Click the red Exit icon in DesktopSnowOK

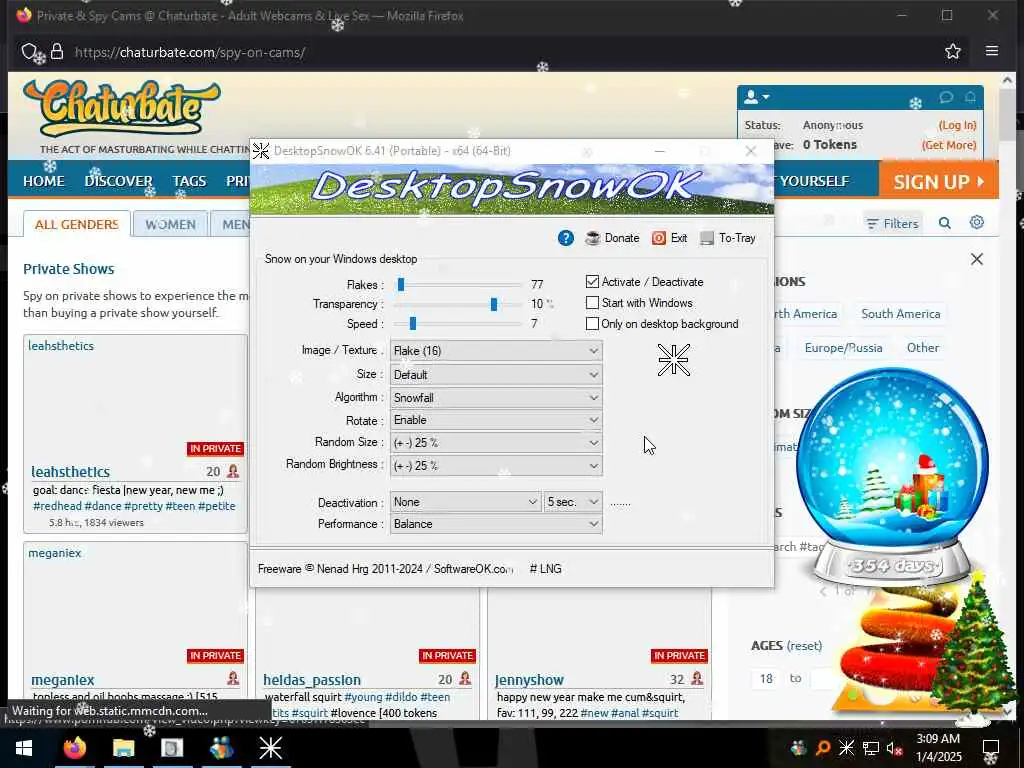pyautogui.click(x=659, y=238)
